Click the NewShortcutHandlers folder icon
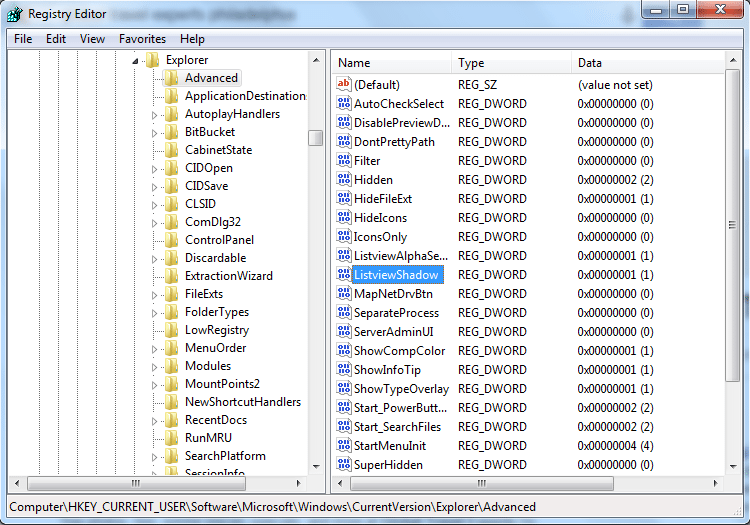 (x=172, y=402)
